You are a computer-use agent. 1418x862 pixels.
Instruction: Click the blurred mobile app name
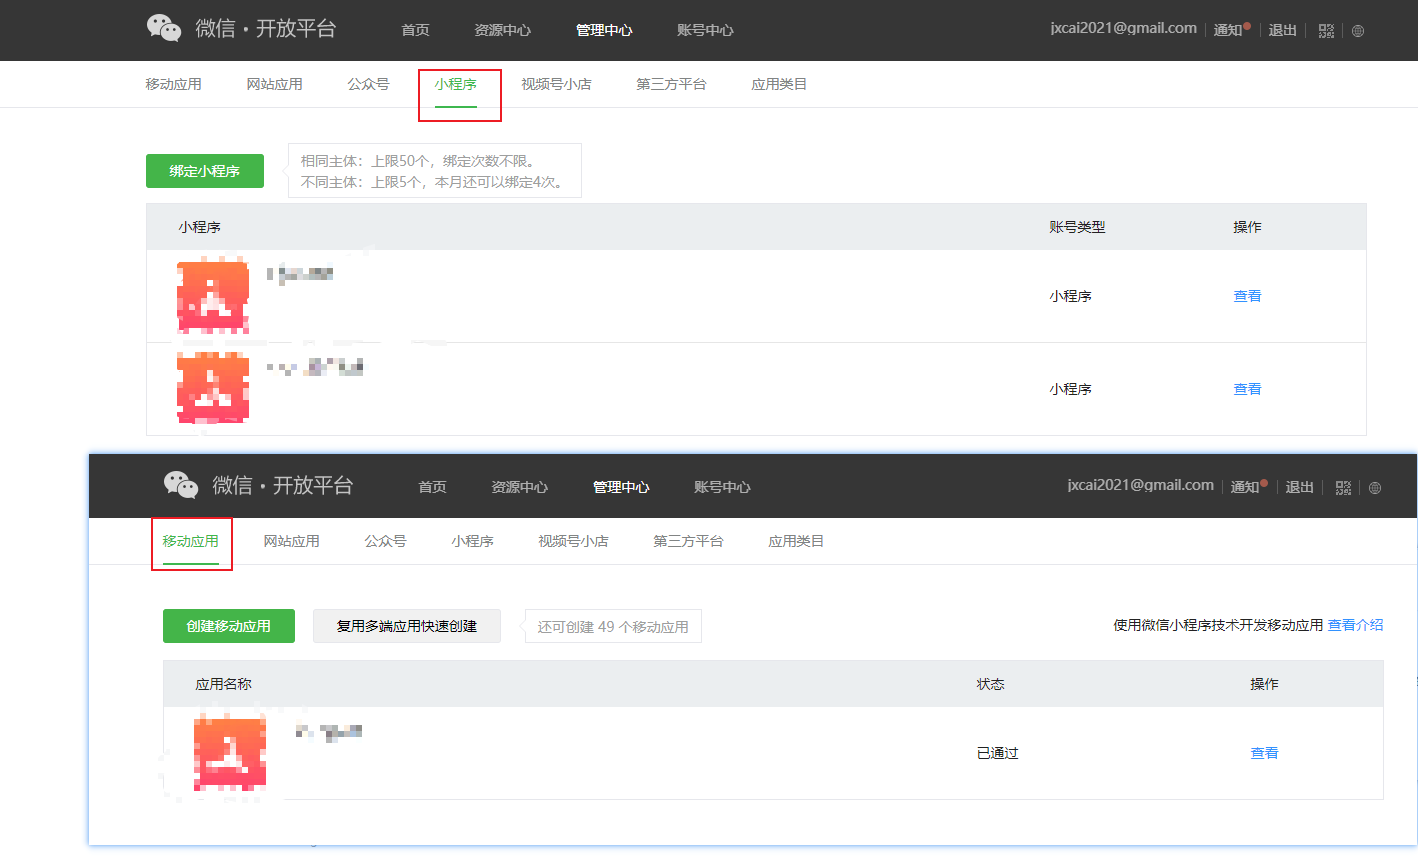point(329,732)
